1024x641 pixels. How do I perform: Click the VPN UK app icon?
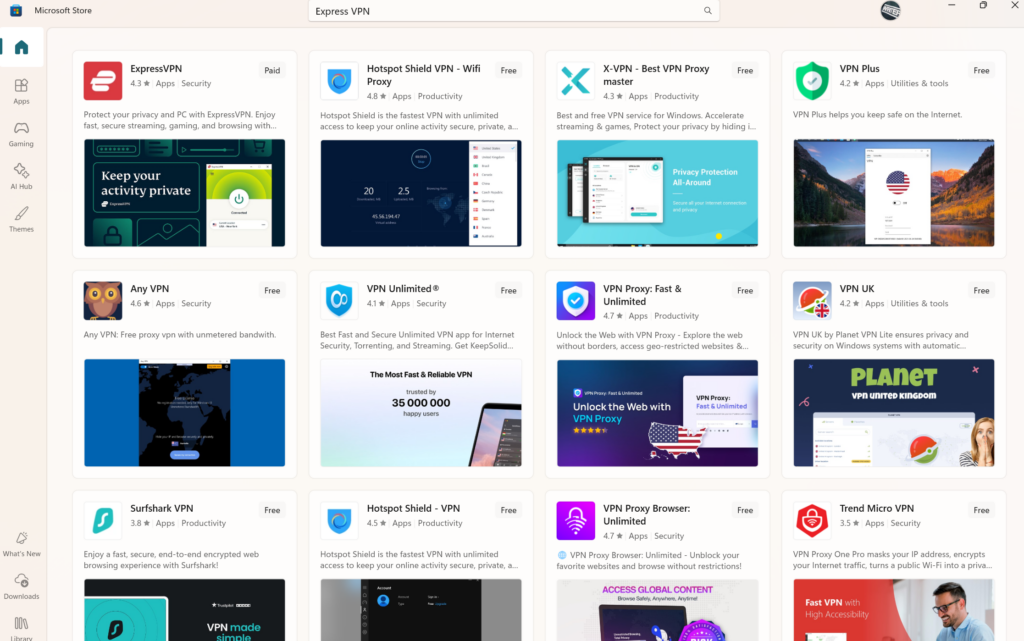click(x=812, y=300)
